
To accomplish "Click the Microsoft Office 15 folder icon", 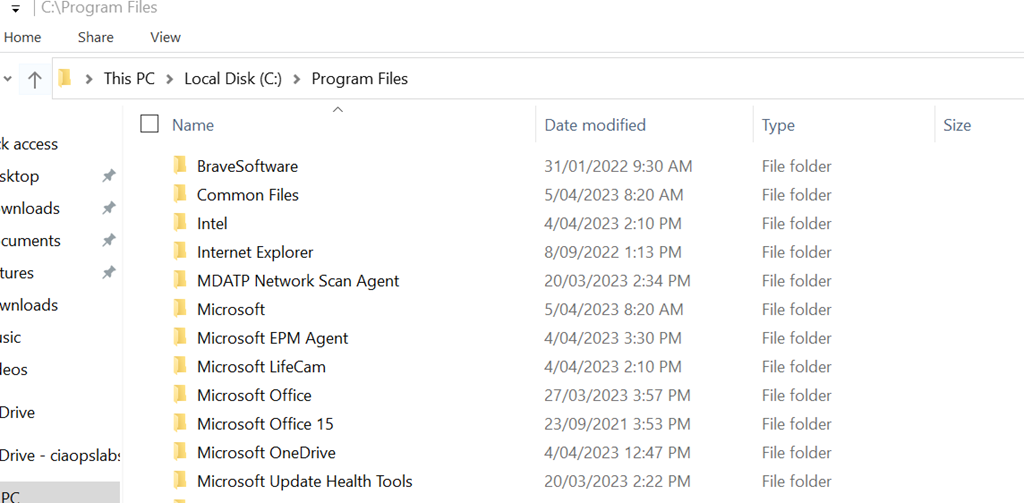I will click(180, 424).
